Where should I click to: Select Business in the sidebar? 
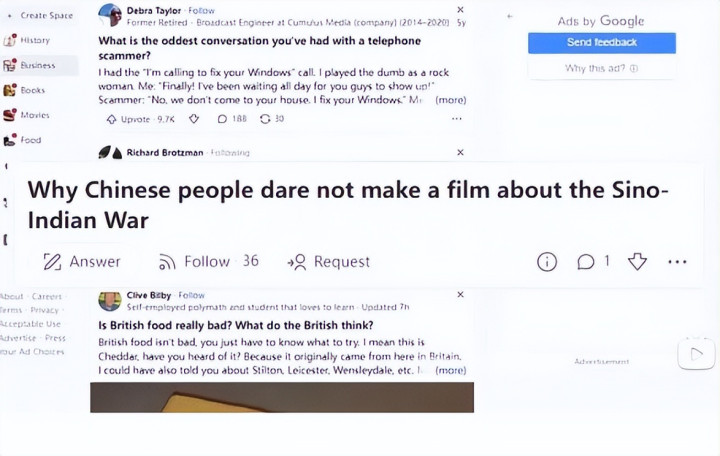click(38, 65)
